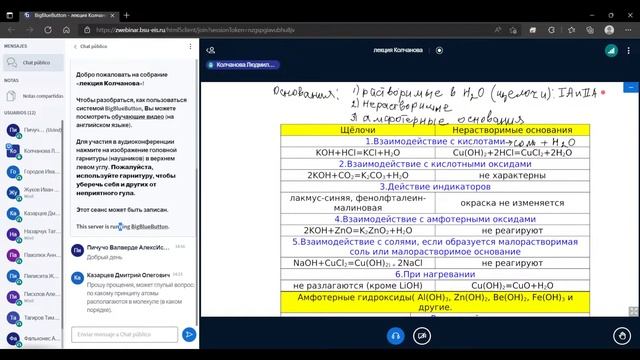Click the 3.Действие индикаторов row

(435, 187)
